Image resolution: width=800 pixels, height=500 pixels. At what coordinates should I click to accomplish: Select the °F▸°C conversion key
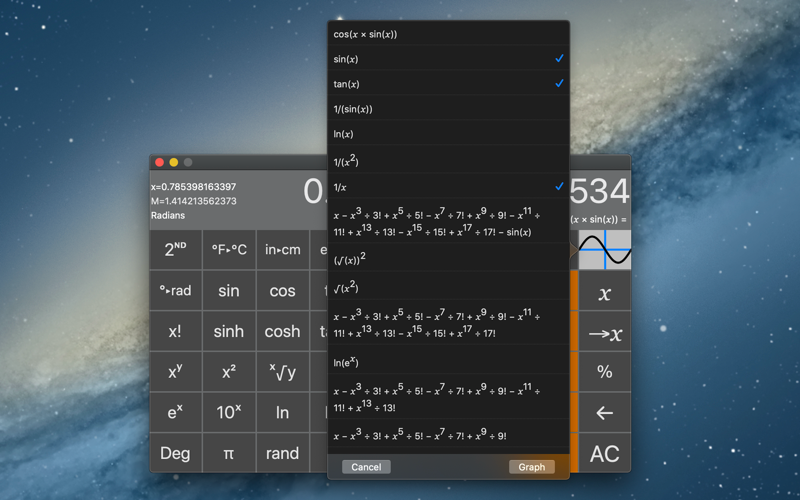click(x=229, y=249)
